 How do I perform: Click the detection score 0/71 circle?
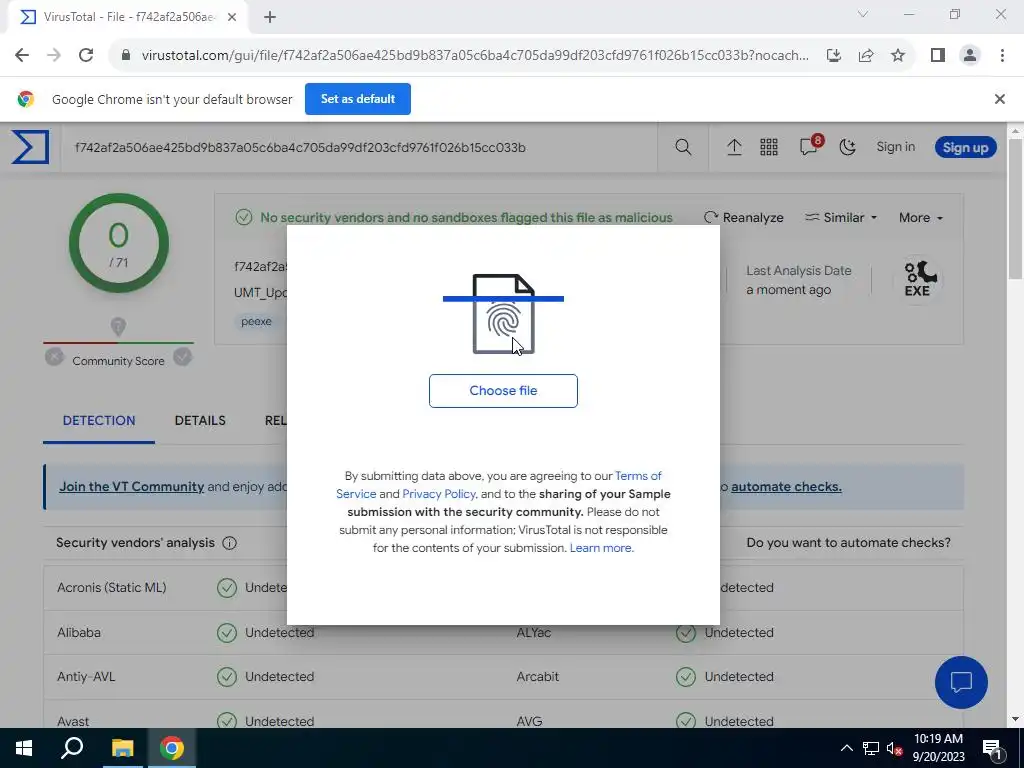[x=119, y=243]
